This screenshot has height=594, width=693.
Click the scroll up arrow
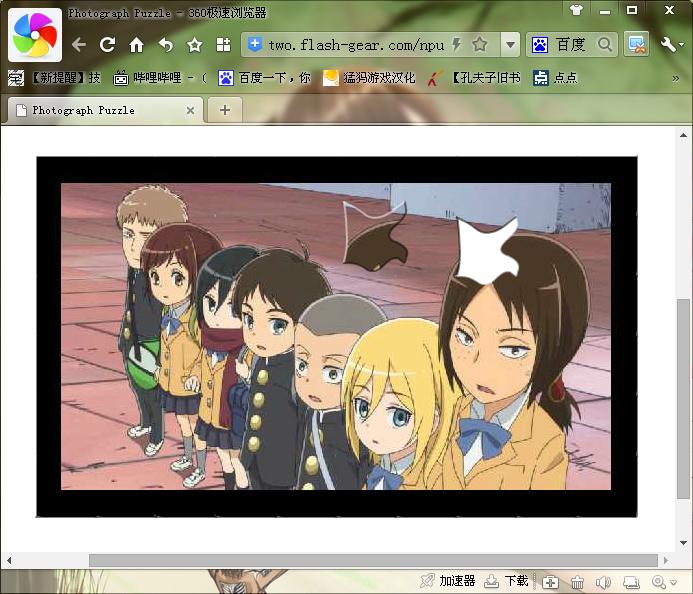point(683,135)
